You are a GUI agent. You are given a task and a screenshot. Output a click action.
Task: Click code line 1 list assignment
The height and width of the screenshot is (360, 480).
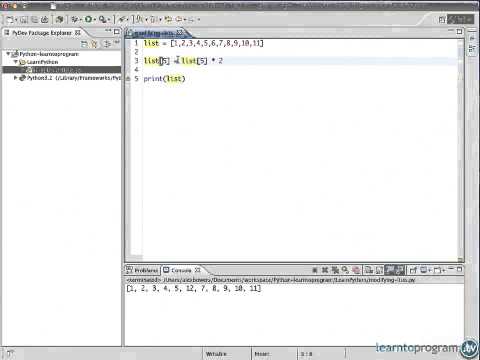(x=204, y=43)
